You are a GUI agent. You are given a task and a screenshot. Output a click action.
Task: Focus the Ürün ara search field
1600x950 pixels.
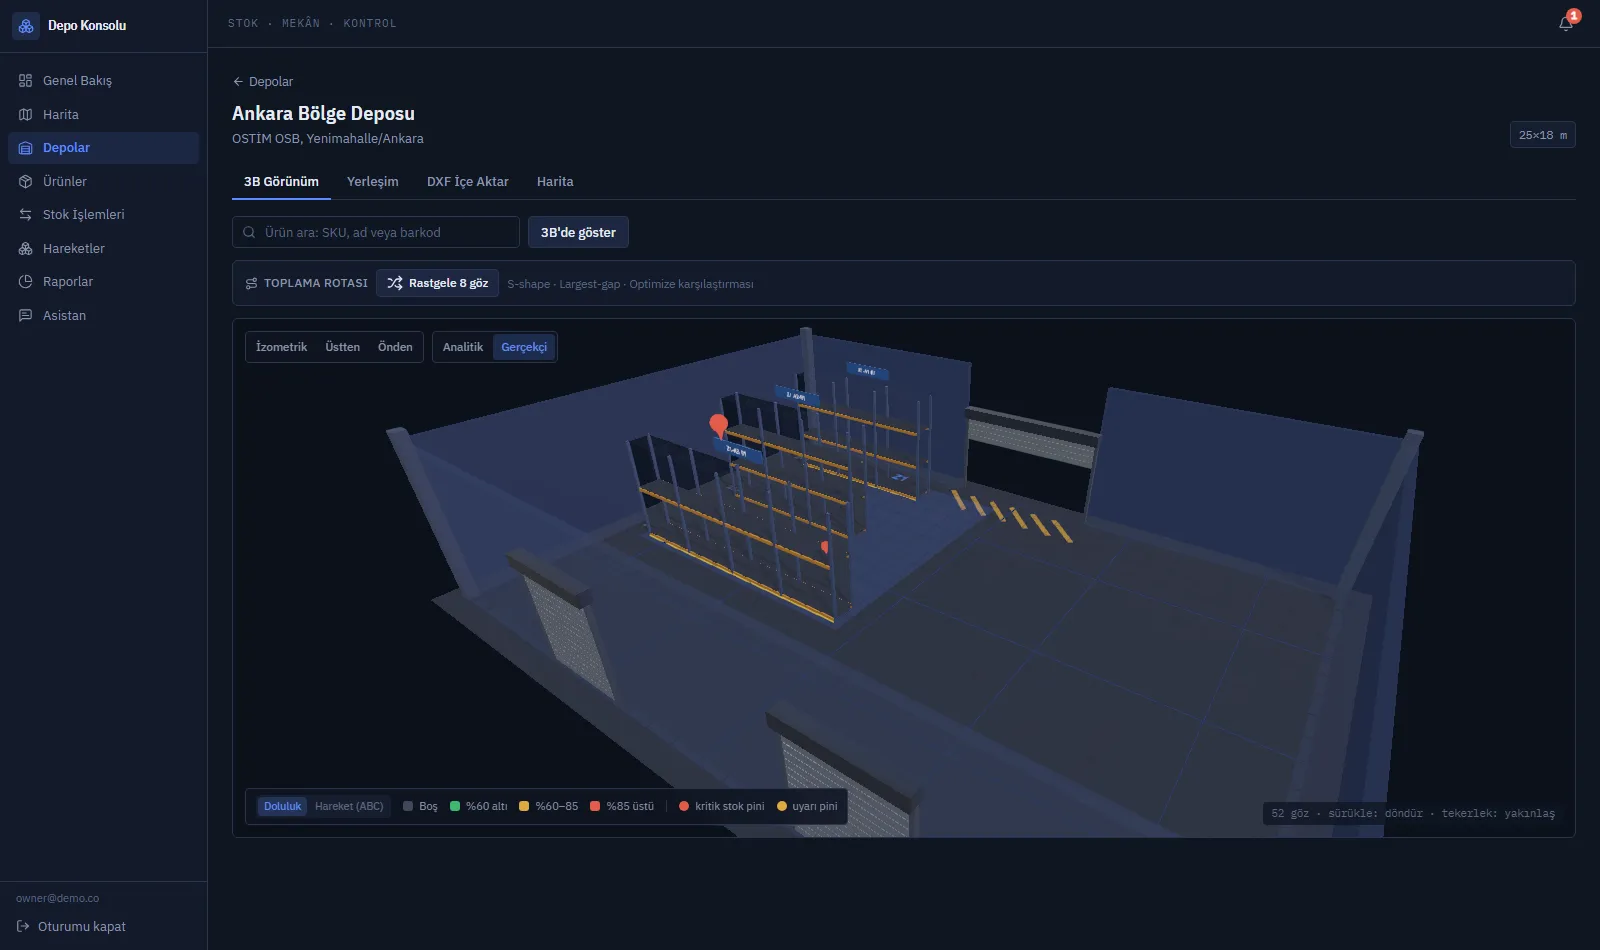(x=376, y=232)
